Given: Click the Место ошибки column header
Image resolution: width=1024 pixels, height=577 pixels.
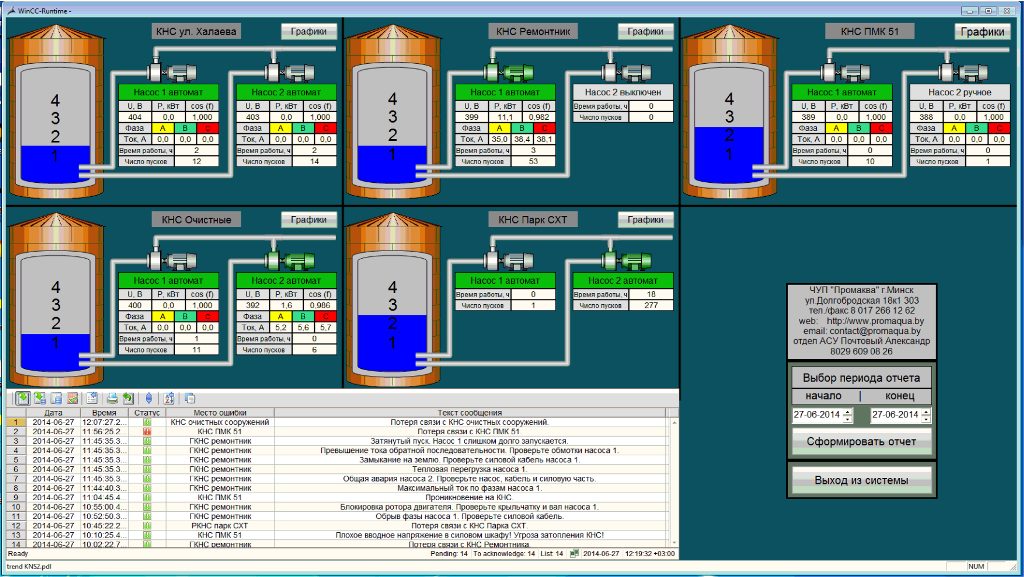Looking at the screenshot, I should coord(219,412).
